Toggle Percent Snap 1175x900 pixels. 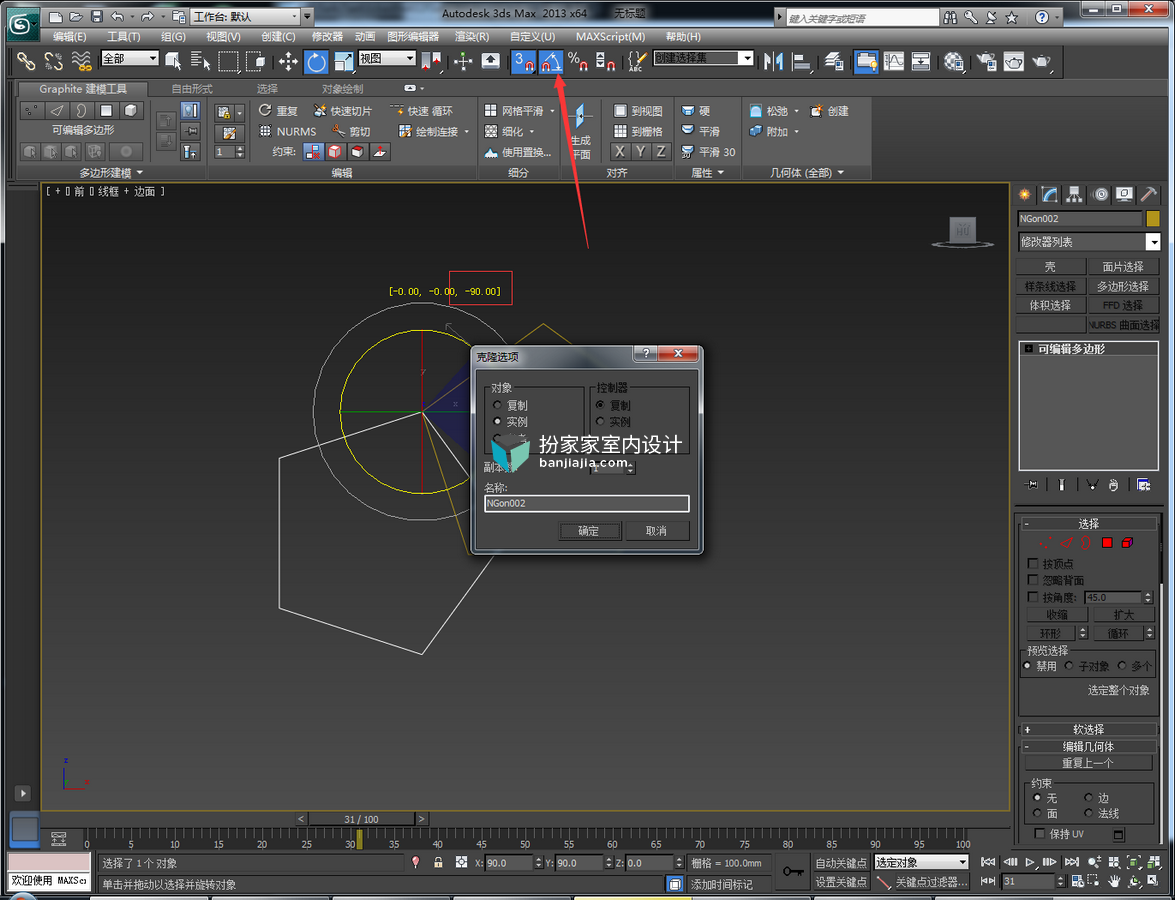point(578,61)
